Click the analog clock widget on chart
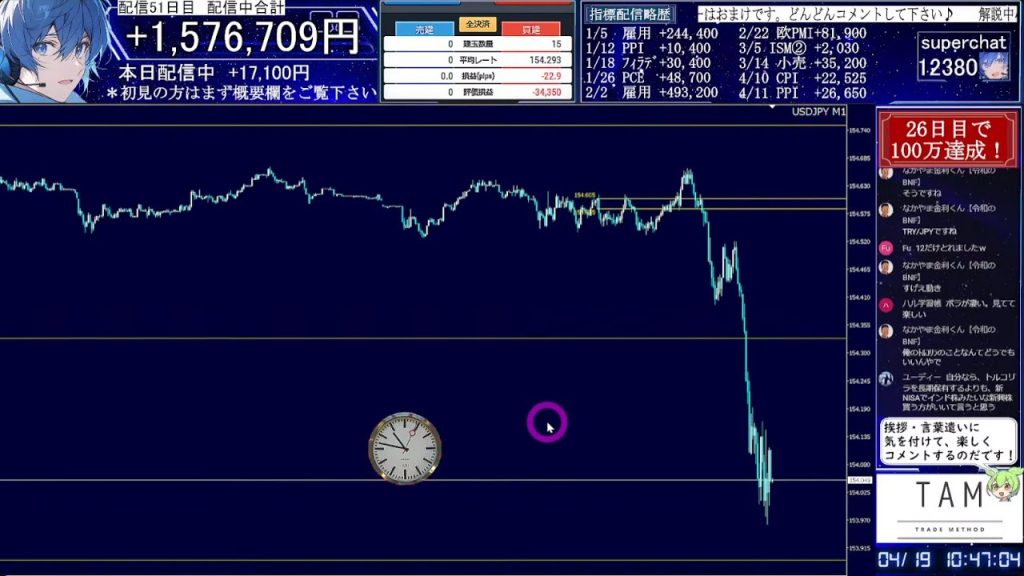Image resolution: width=1024 pixels, height=576 pixels. tap(405, 449)
